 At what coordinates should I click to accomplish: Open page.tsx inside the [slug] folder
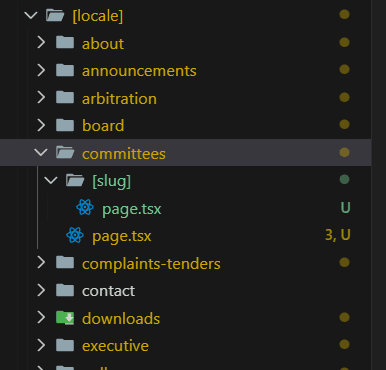pos(132,209)
